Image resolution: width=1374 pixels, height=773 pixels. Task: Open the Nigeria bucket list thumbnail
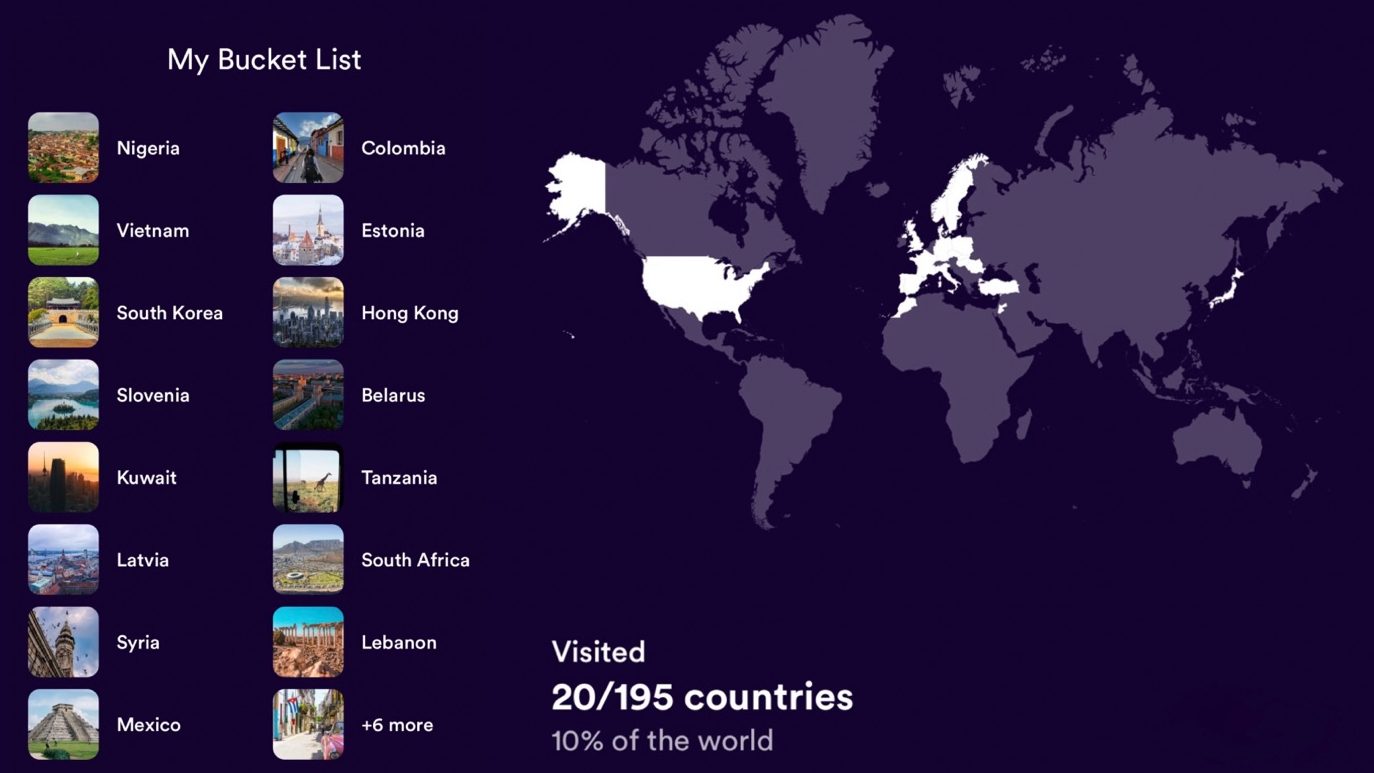[63, 148]
